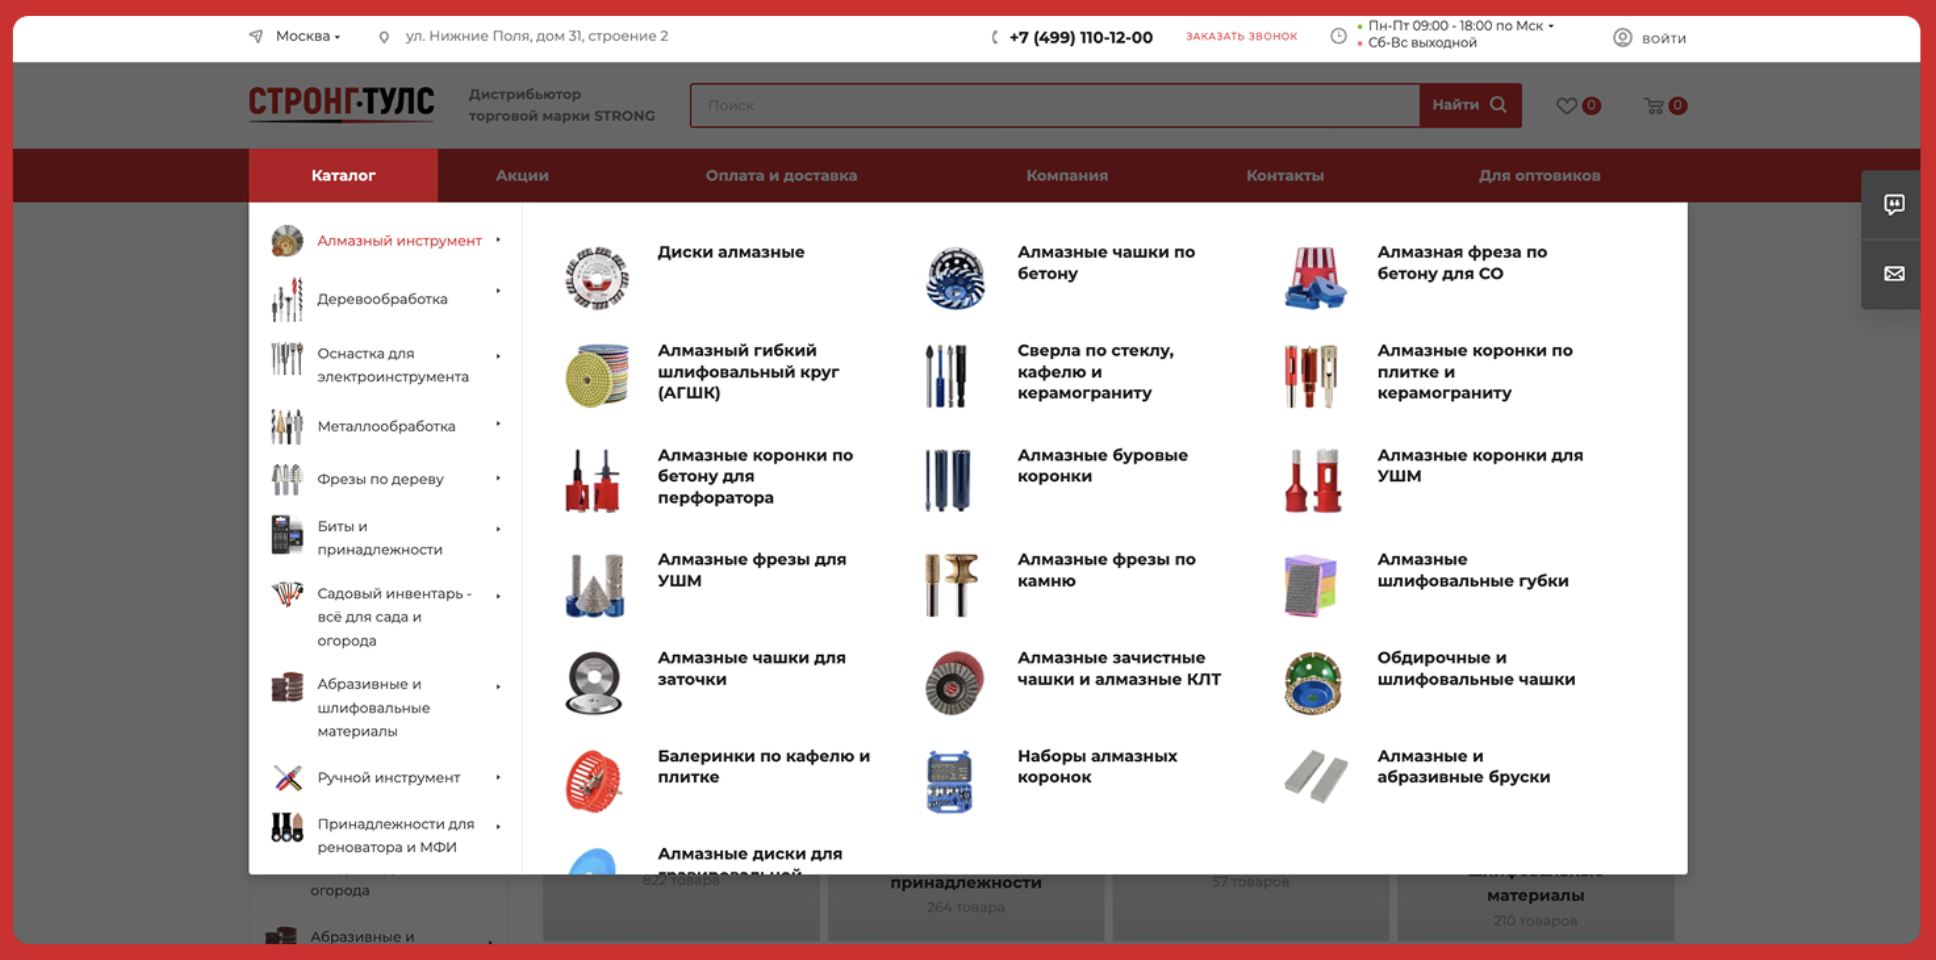Open the shopping cart icon
Viewport: 1936px width, 960px height.
pos(1654,106)
